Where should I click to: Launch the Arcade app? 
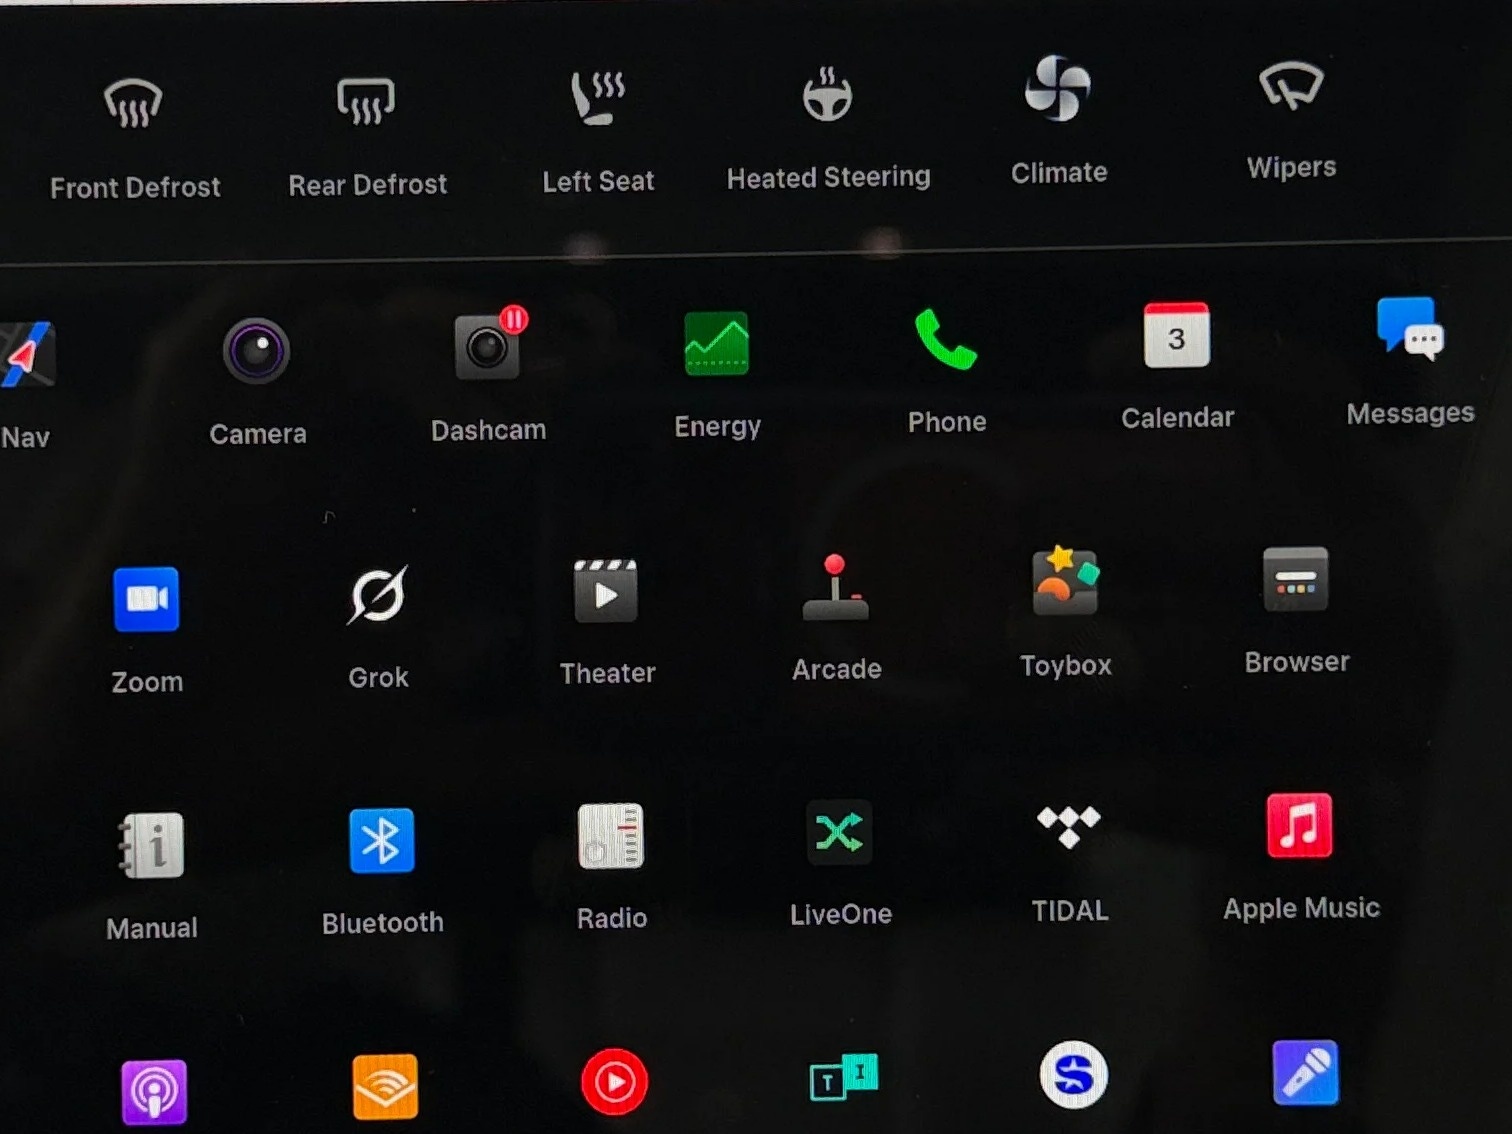(x=835, y=588)
